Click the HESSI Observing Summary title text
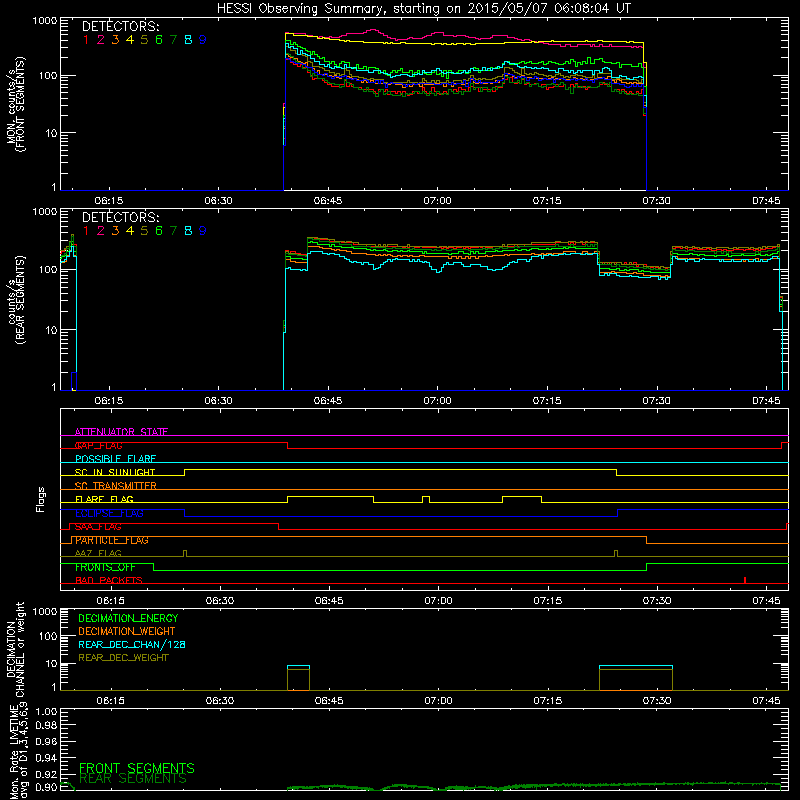 point(424,9)
